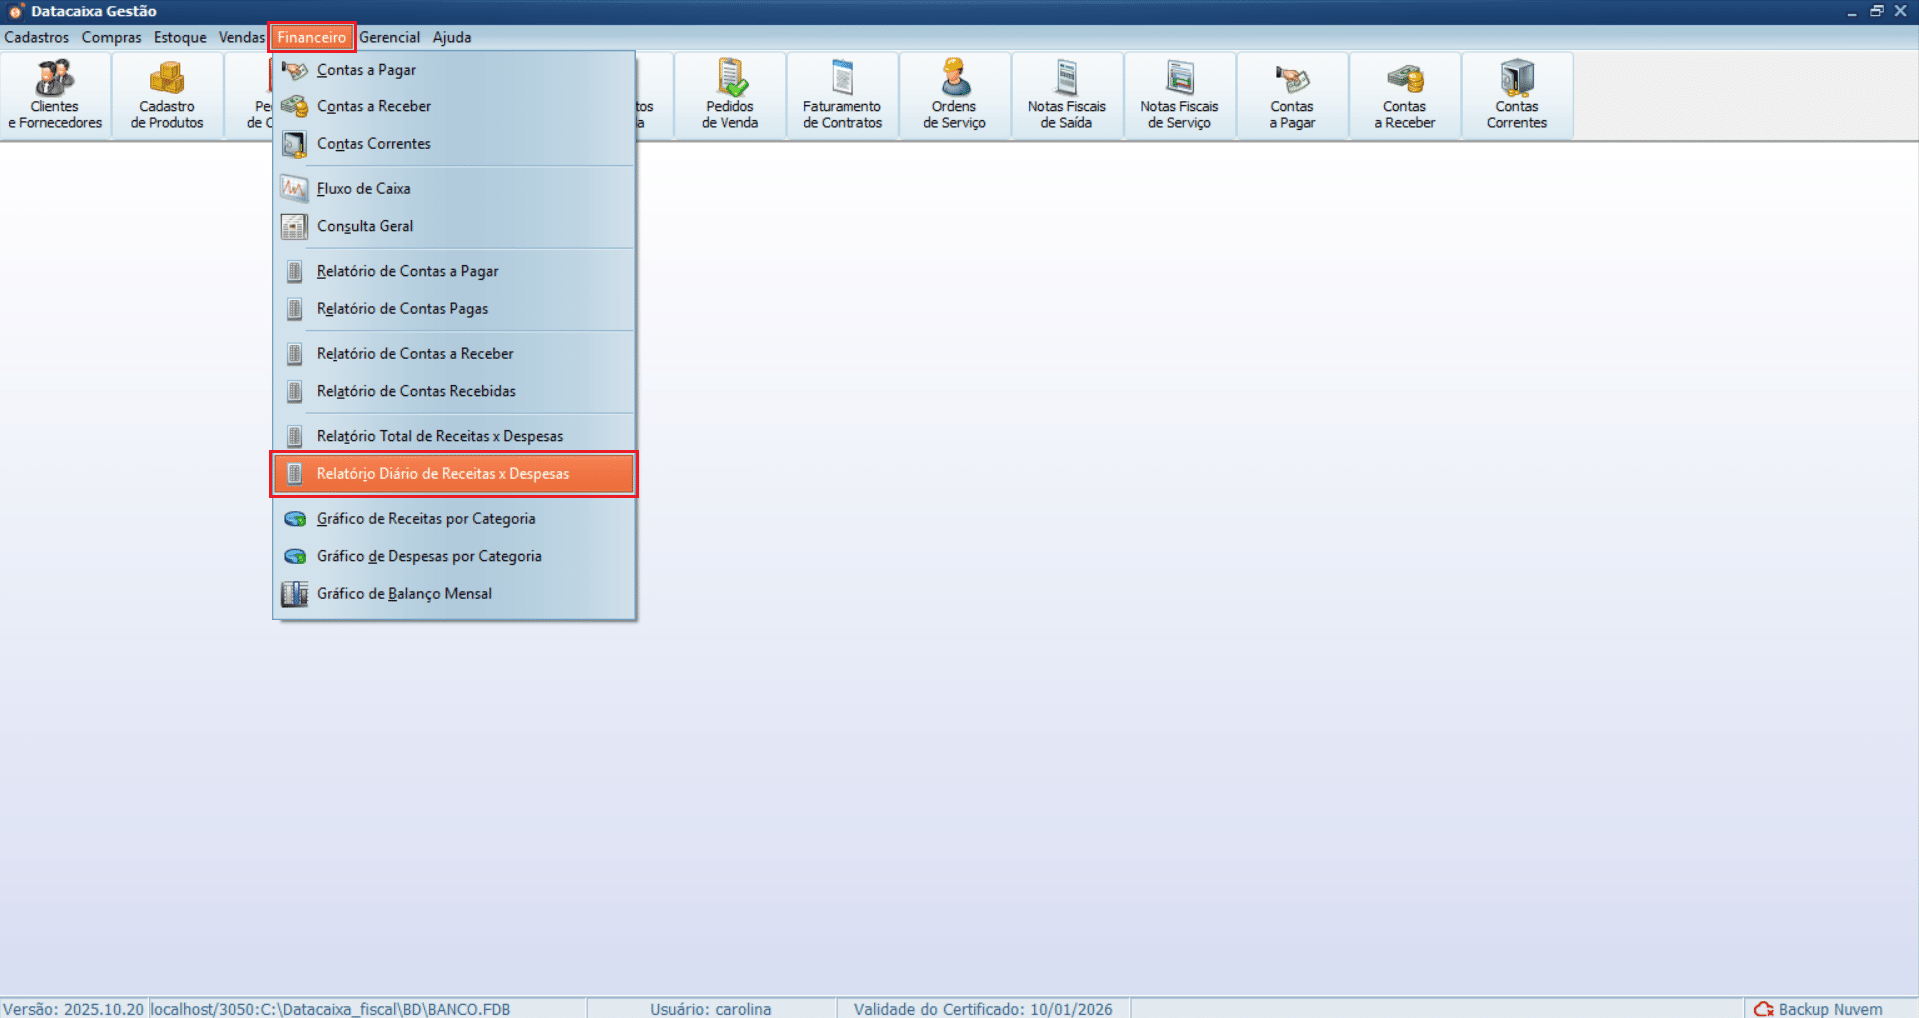This screenshot has width=1919, height=1018.
Task: Expand the Gerencial menu
Action: pos(389,38)
